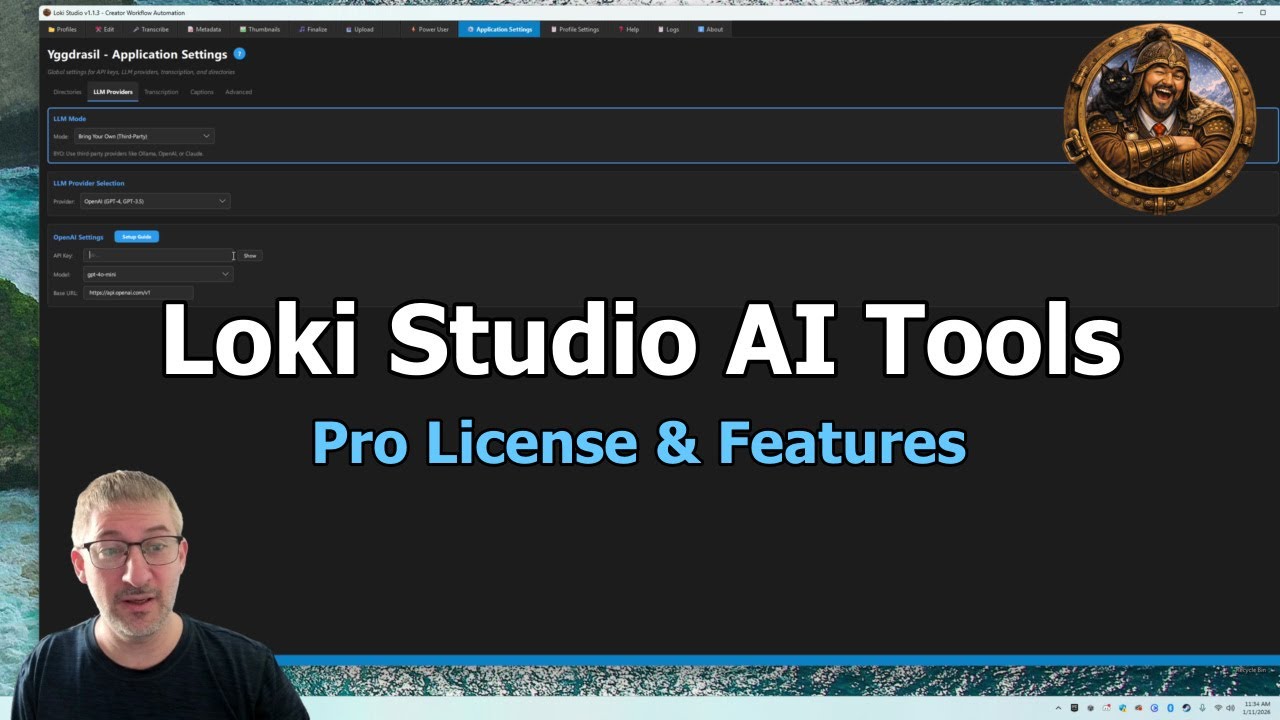Viewport: 1280px width, 720px height.
Task: Click the 'LLM Provider Selection' heading
Action: click(x=89, y=183)
